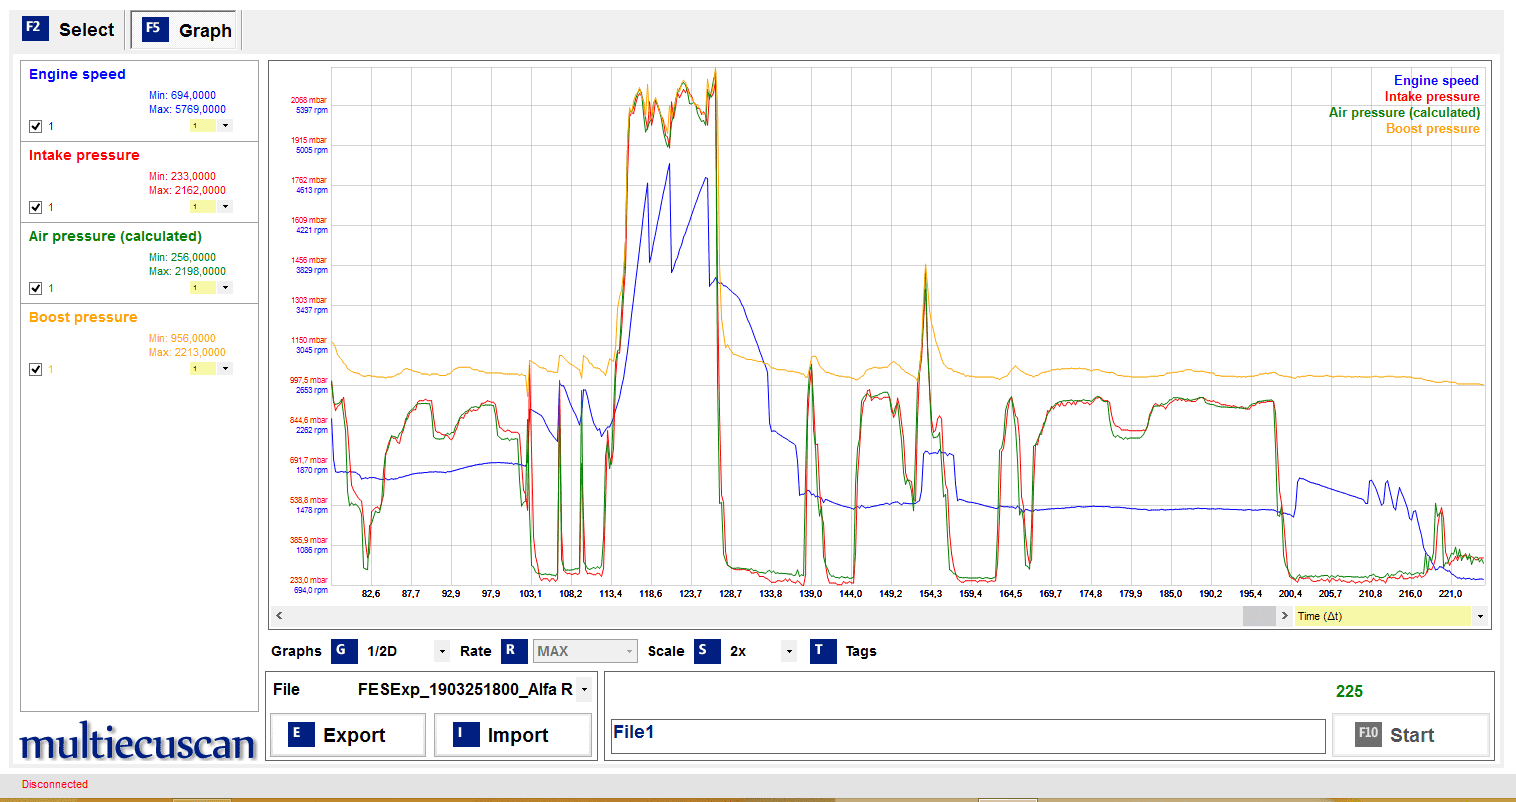Click the File1 text input field

tap(967, 735)
